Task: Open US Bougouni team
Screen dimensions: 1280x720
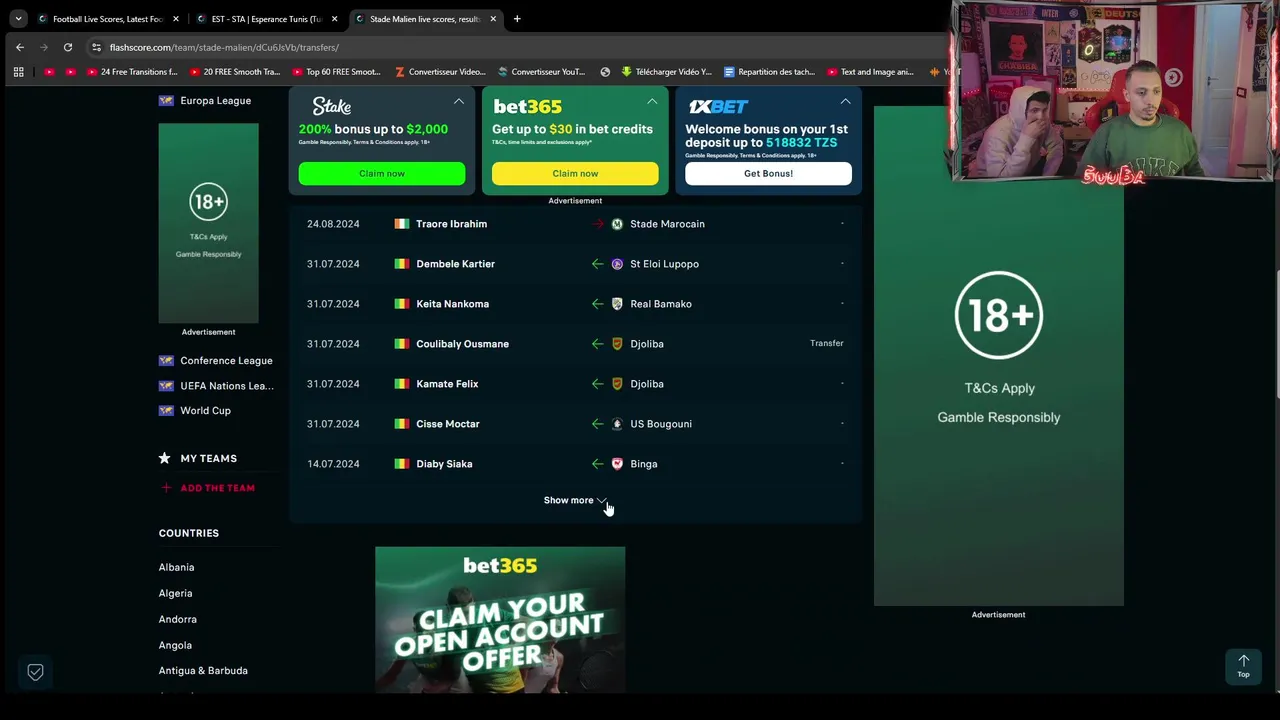Action: [660, 424]
